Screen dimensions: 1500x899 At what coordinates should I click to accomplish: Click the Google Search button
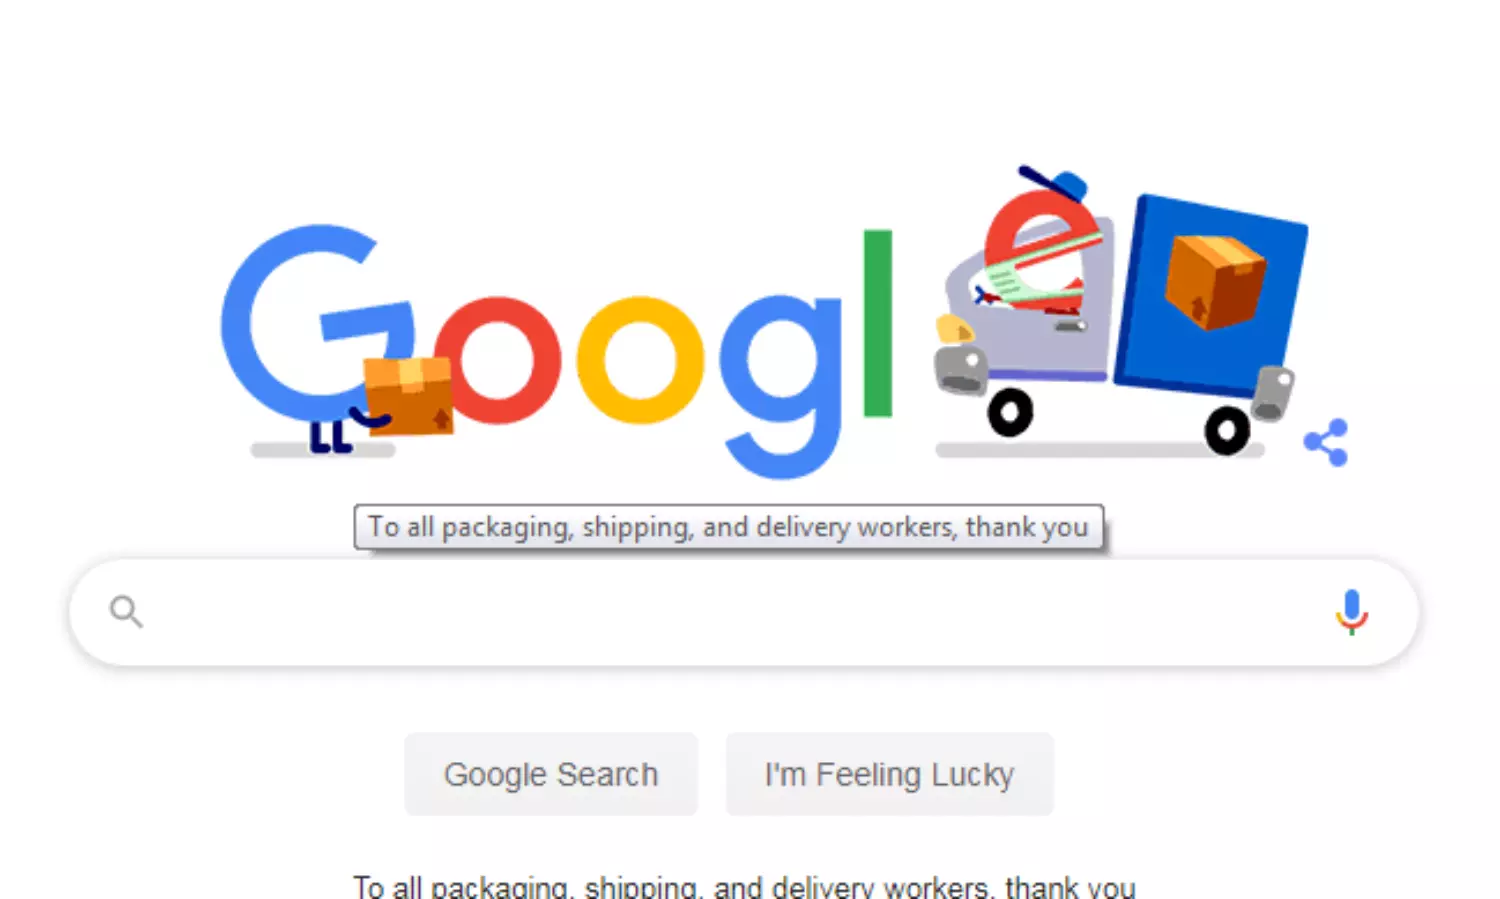551,774
